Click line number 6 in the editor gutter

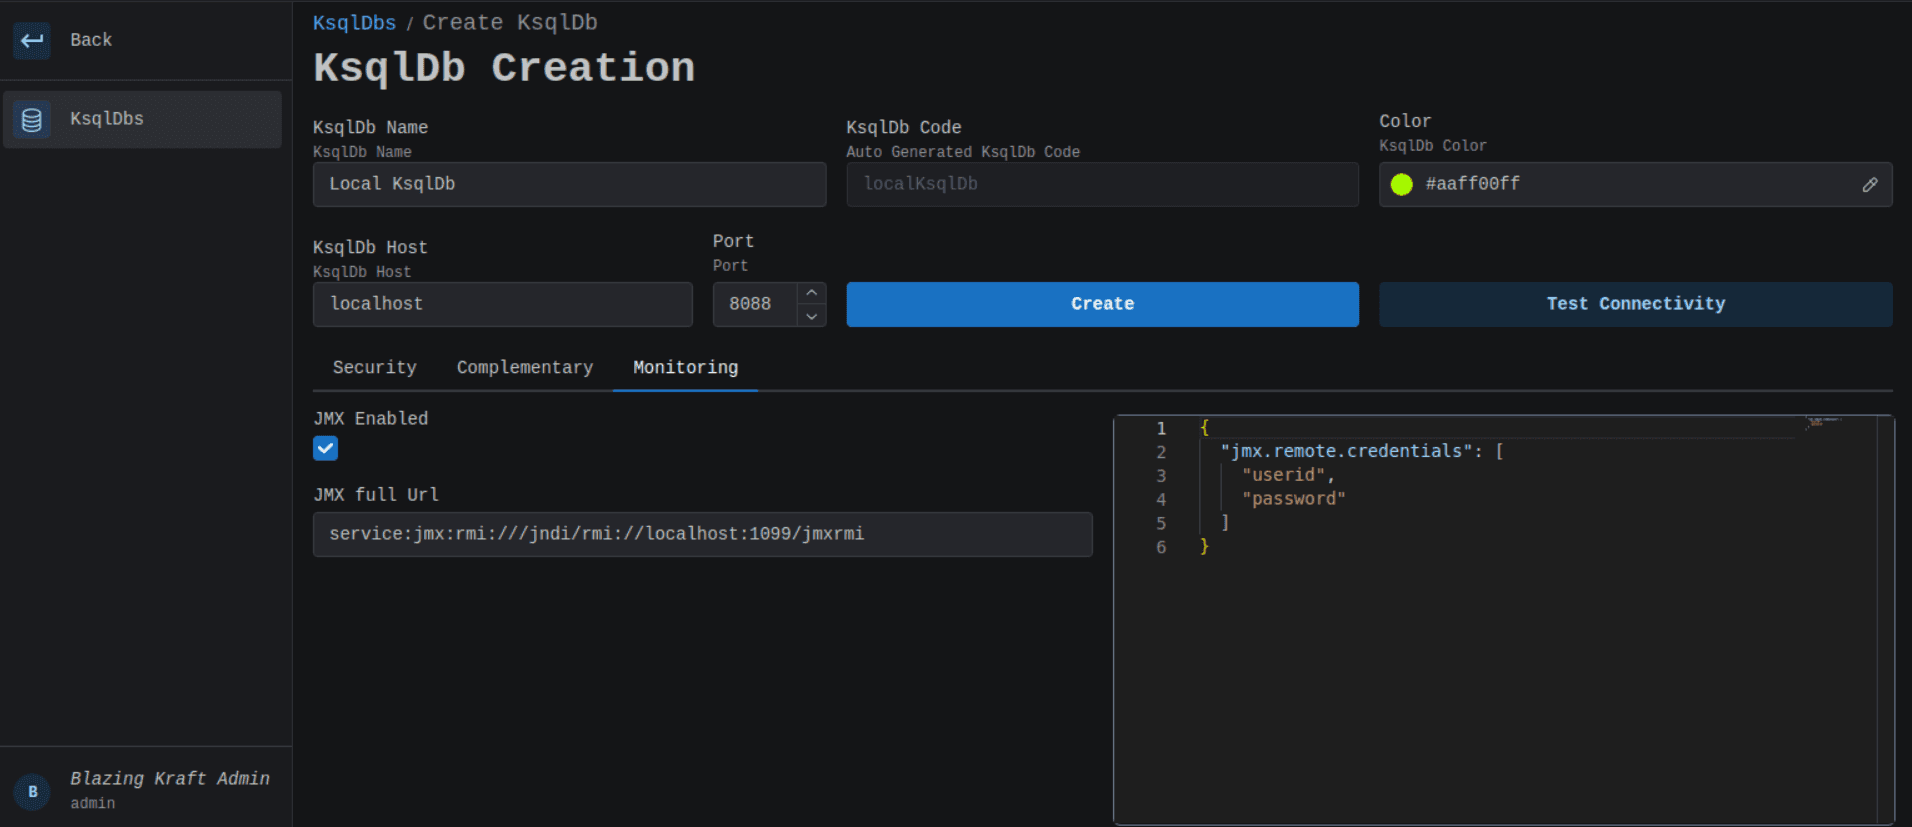click(x=1161, y=547)
